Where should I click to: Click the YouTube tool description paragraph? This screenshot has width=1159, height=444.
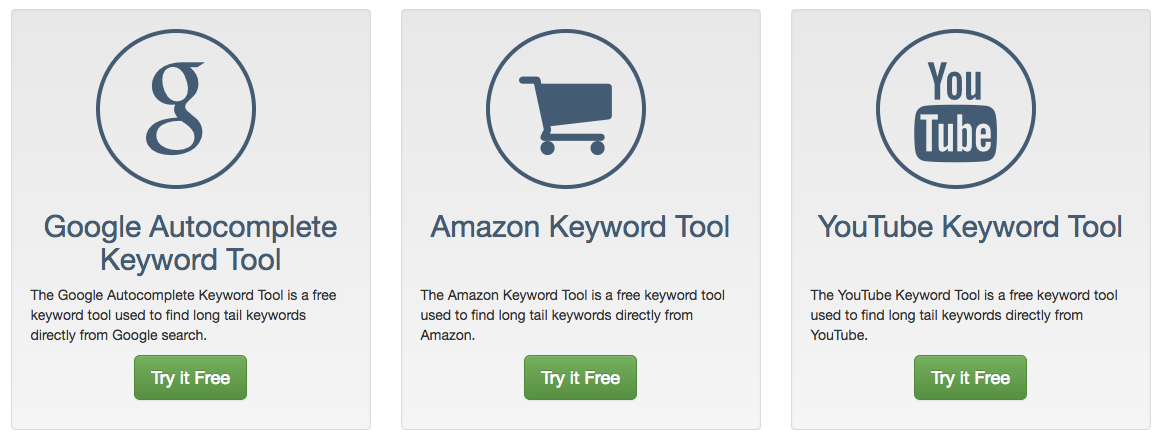[x=964, y=315]
